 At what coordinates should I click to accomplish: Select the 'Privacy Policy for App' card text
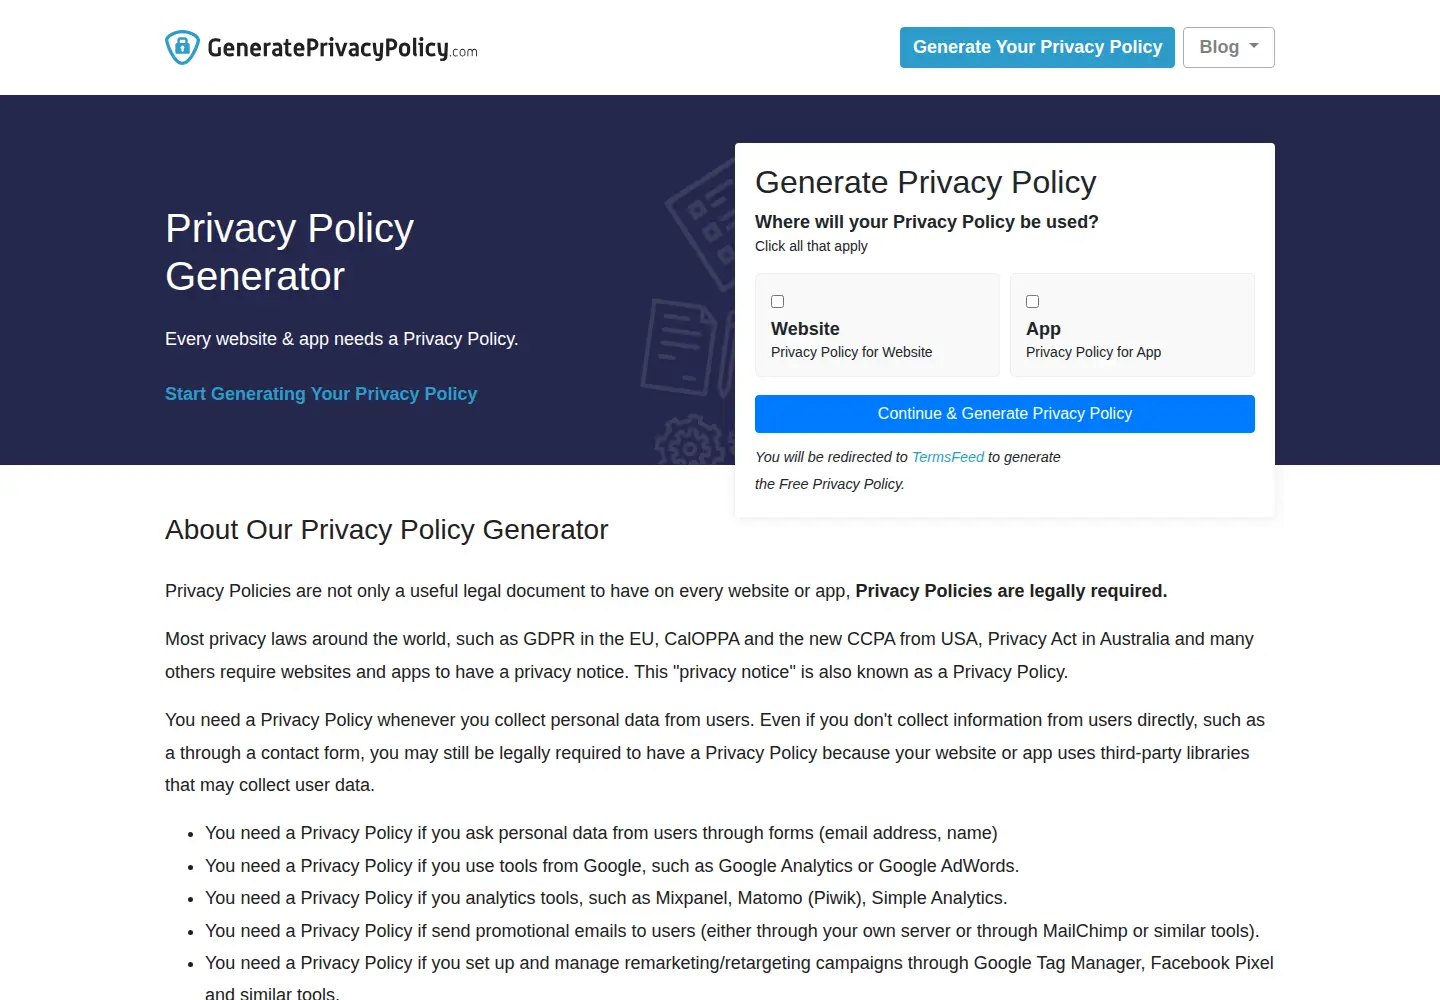point(1094,352)
